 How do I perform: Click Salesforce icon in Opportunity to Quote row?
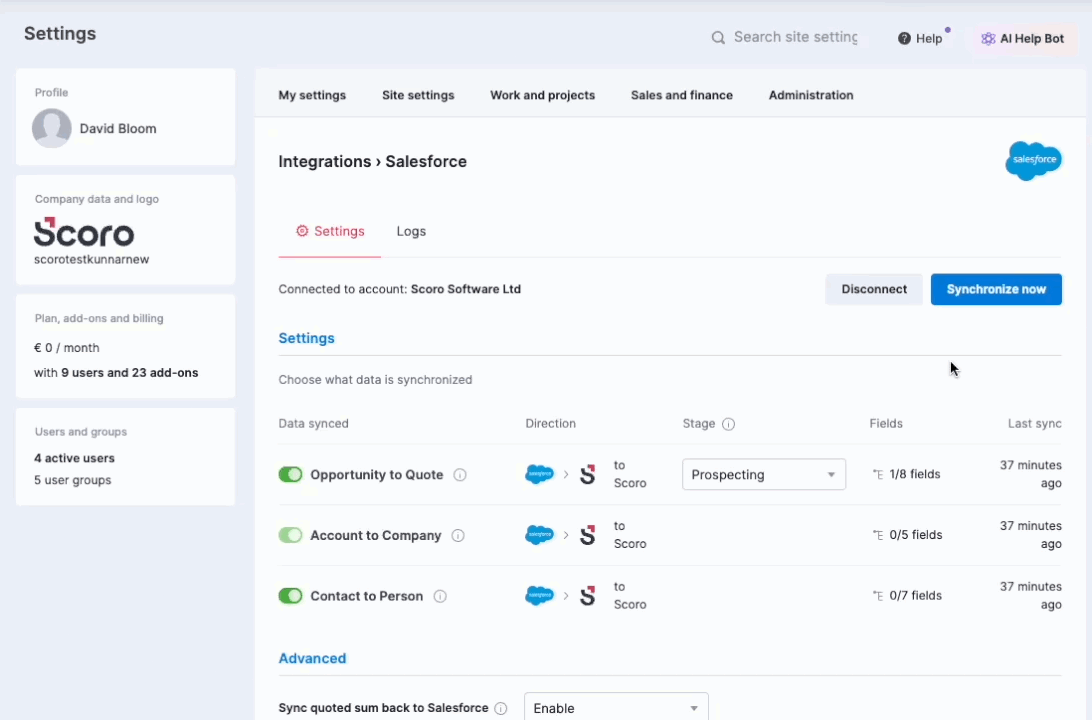tap(539, 474)
